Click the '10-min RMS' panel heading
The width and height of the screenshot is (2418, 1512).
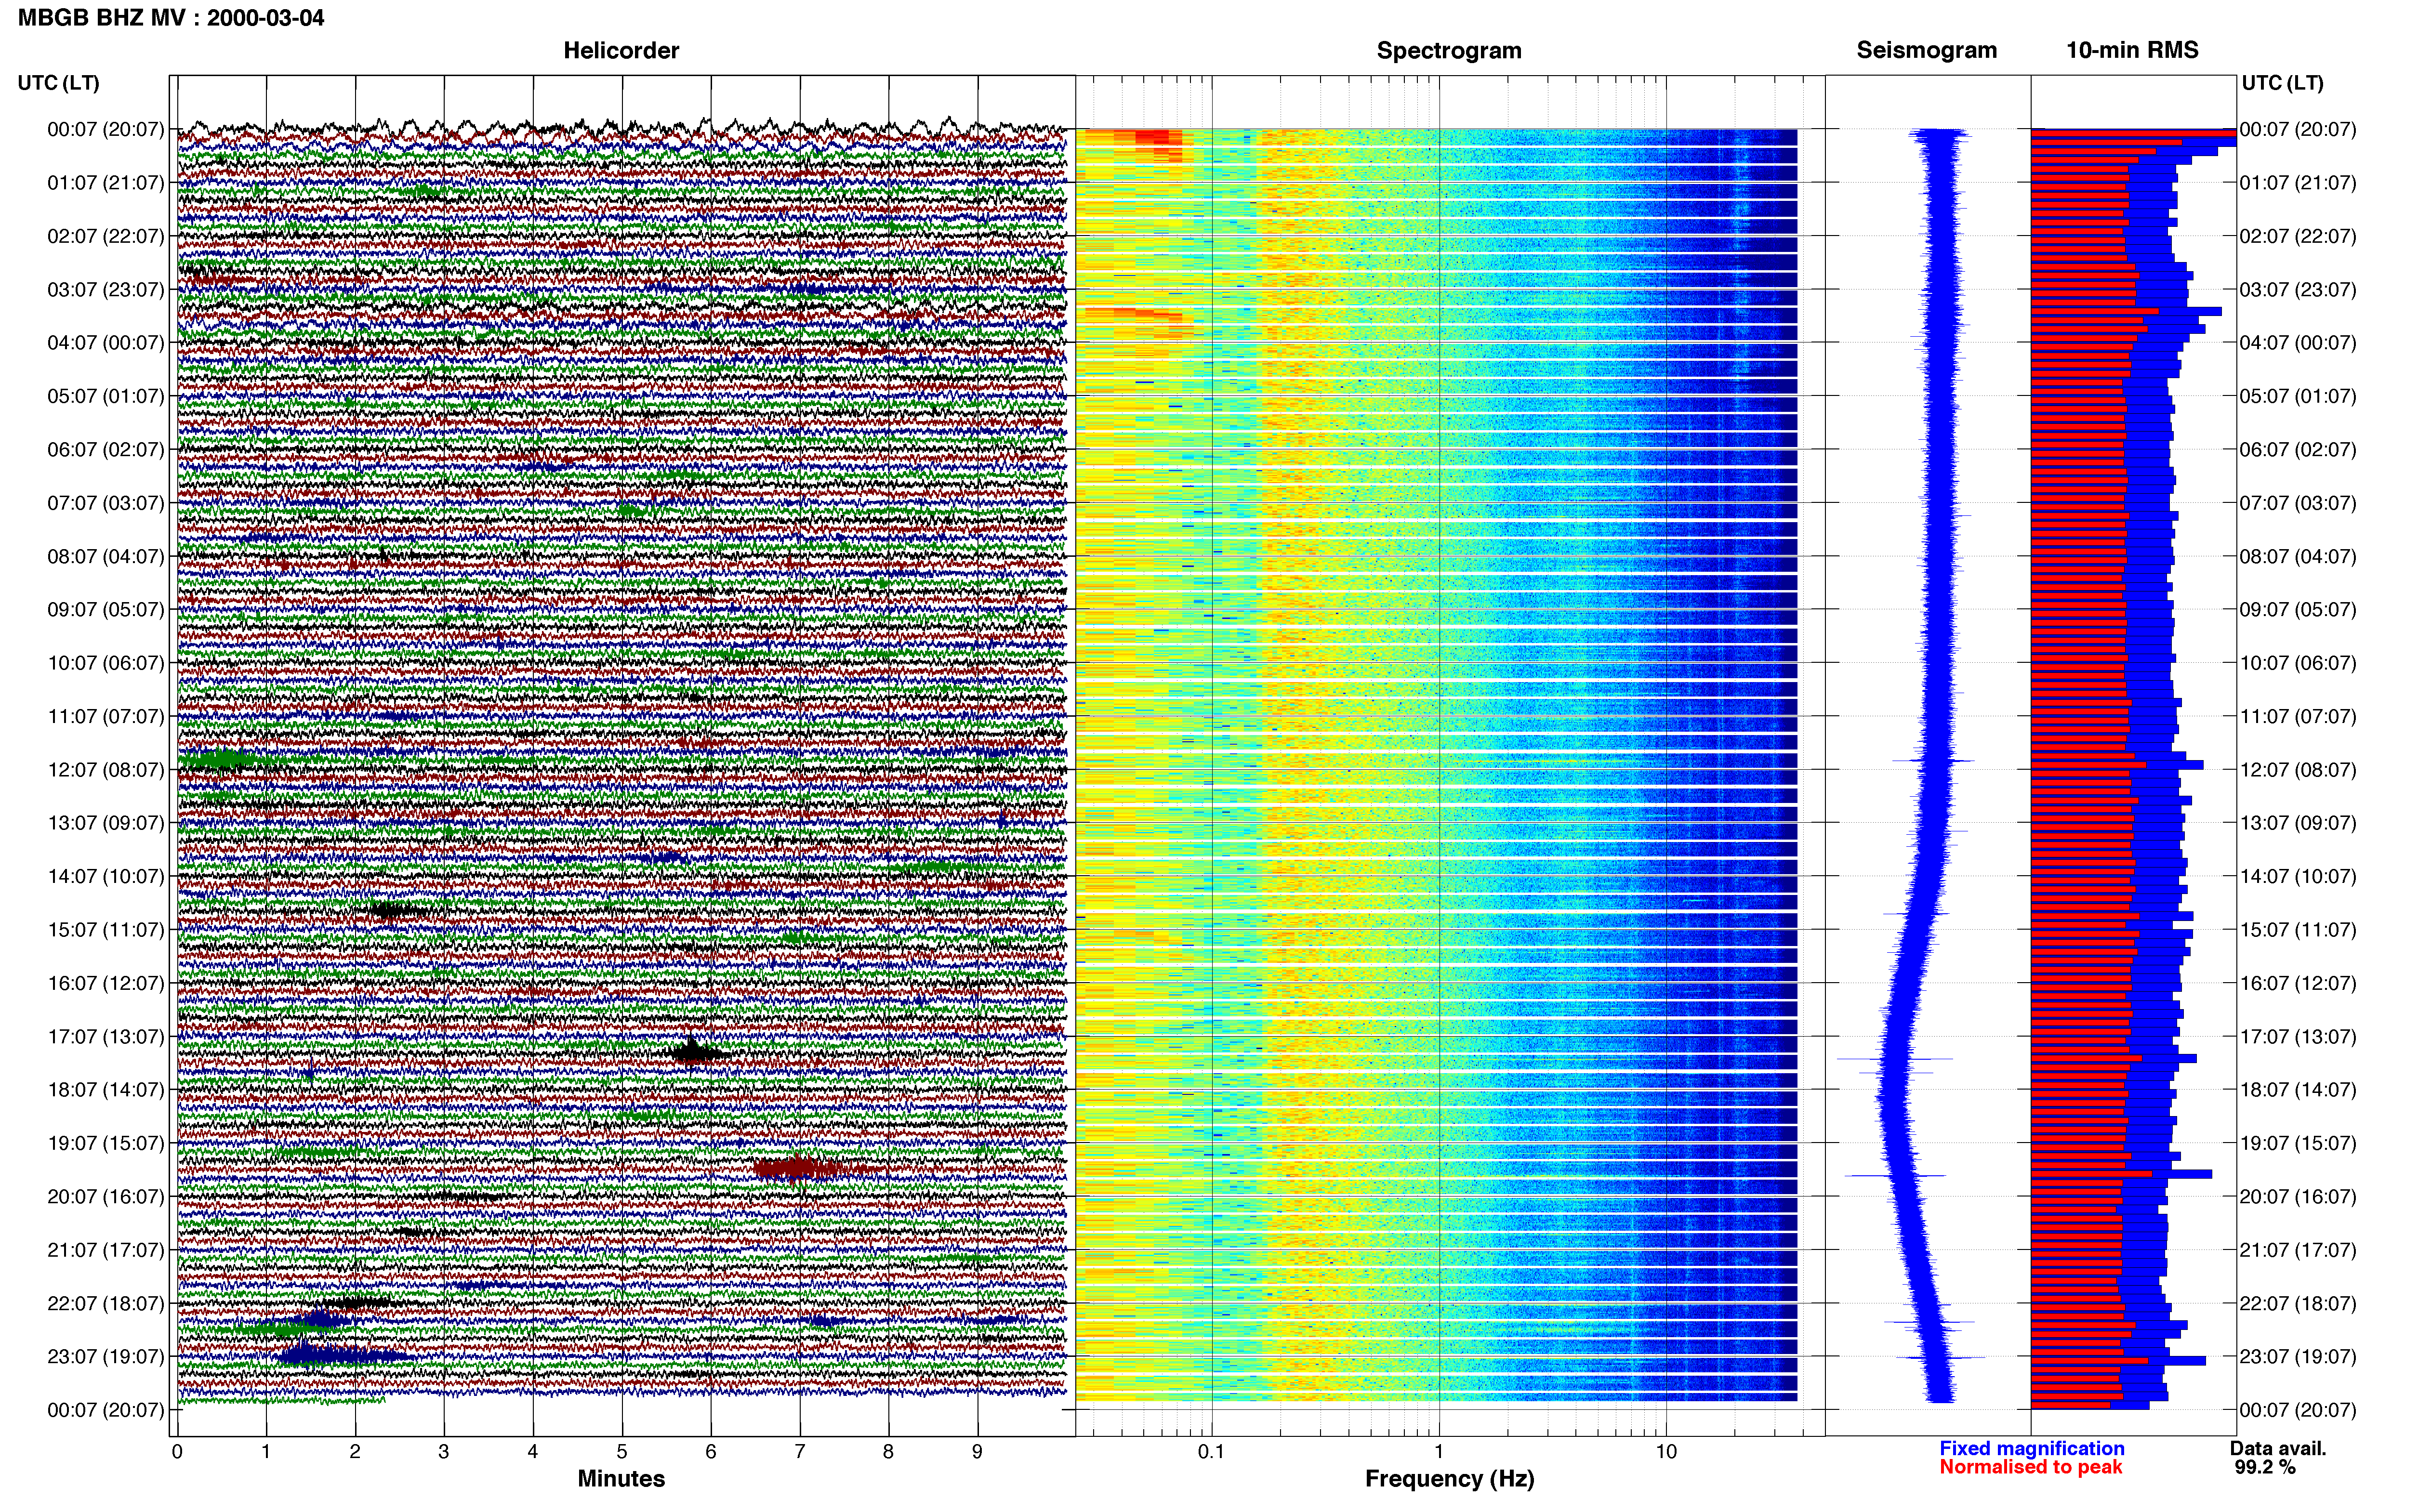(2132, 50)
